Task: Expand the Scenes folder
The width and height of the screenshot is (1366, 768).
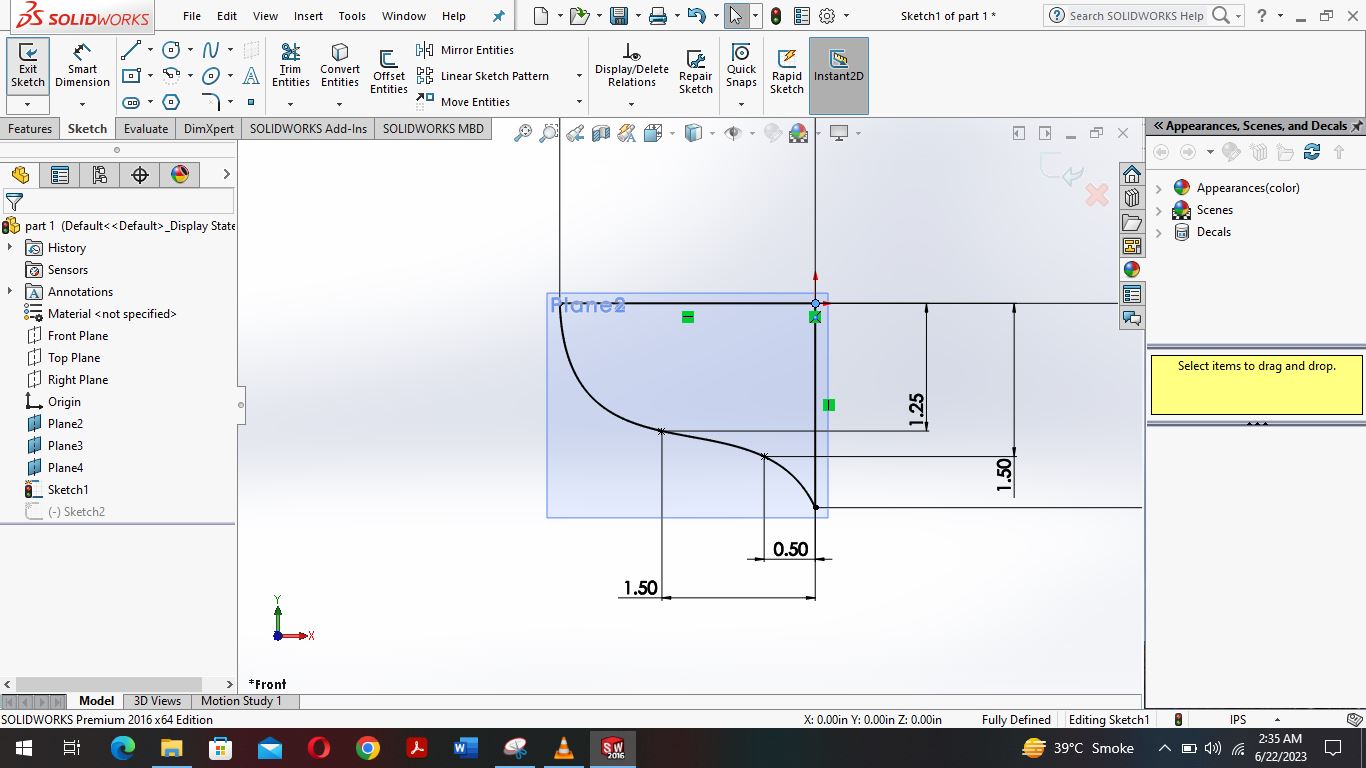Action: pyautogui.click(x=1159, y=210)
